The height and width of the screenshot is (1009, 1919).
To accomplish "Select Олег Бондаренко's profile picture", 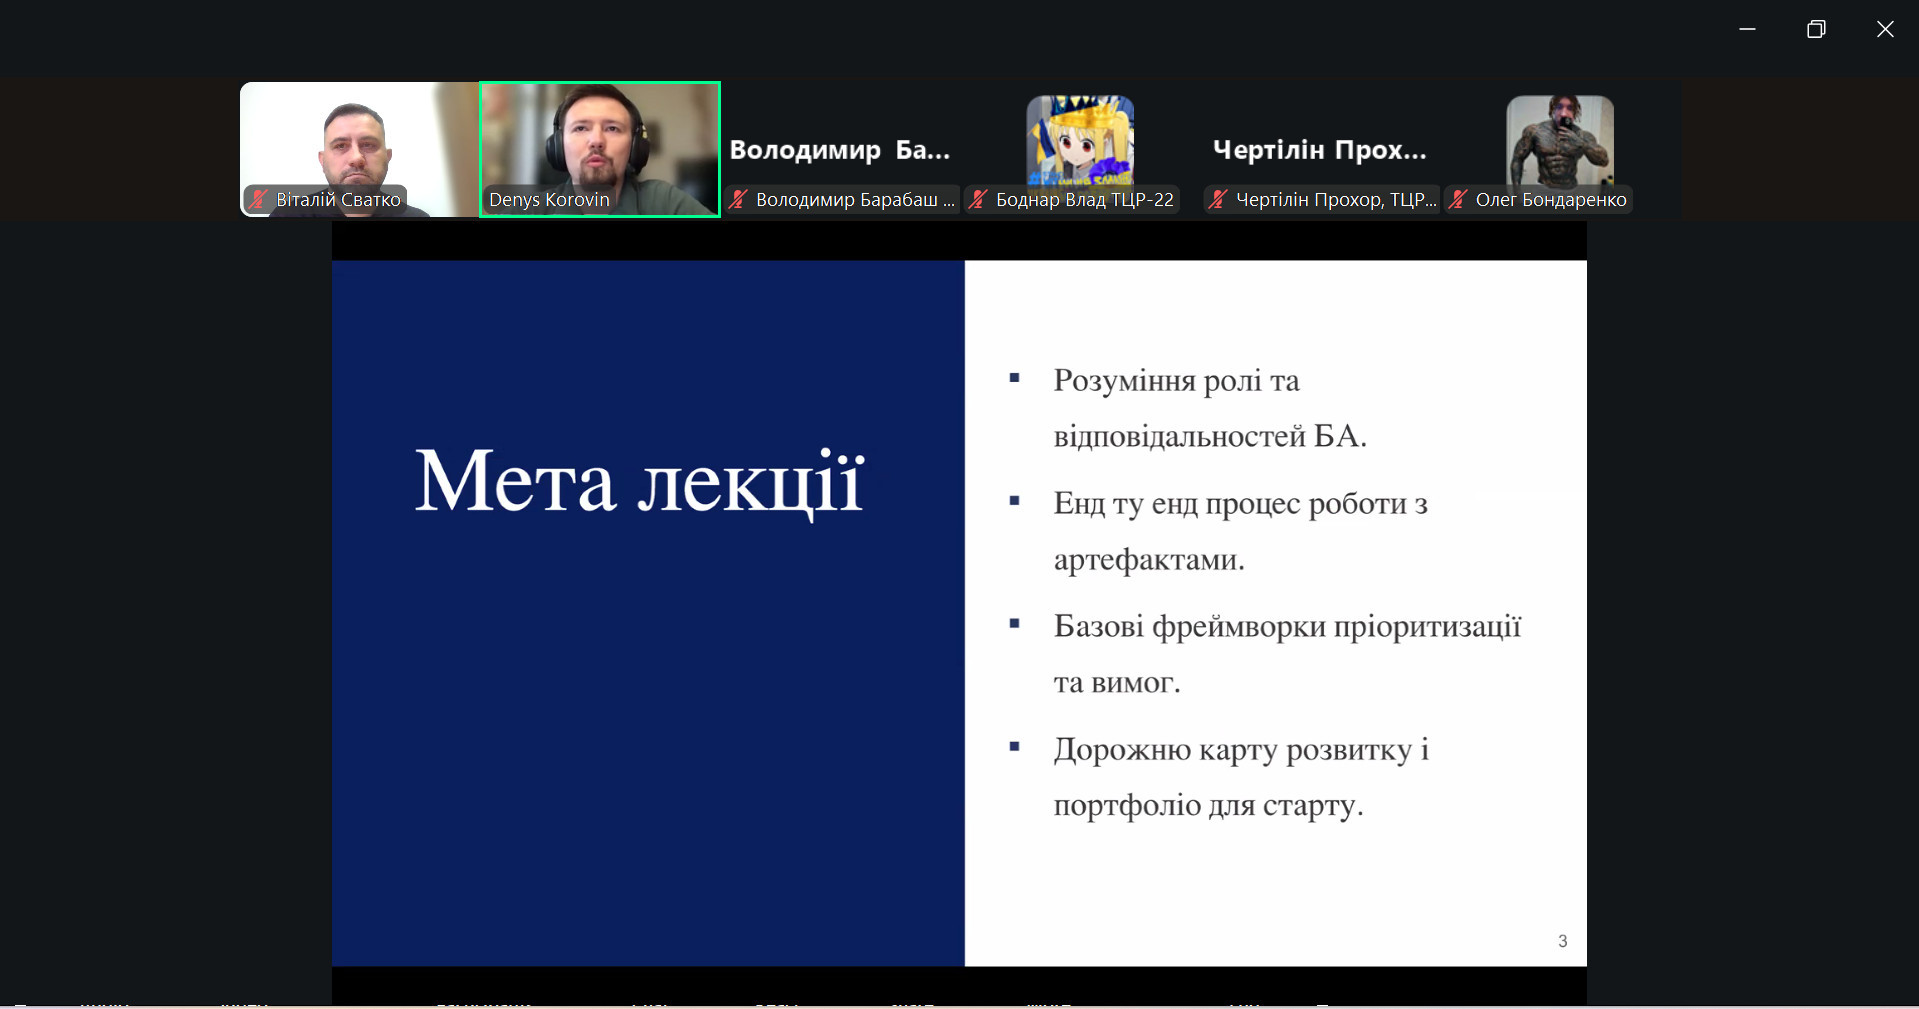I will pyautogui.click(x=1560, y=140).
